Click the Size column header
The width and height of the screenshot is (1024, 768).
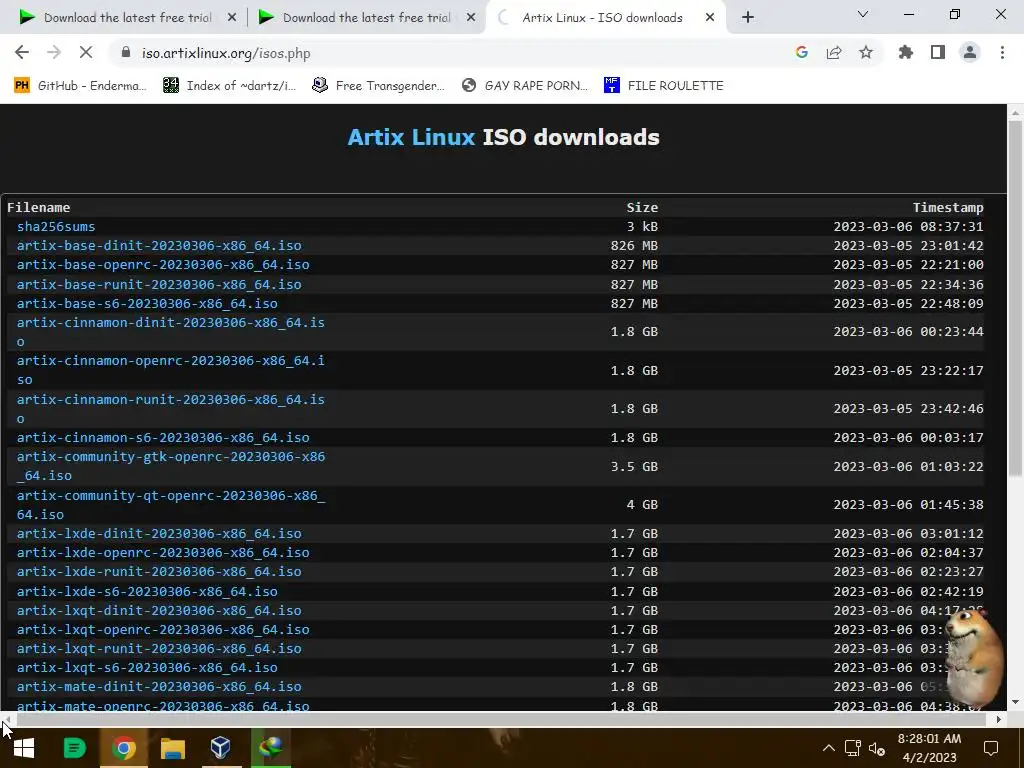642,208
